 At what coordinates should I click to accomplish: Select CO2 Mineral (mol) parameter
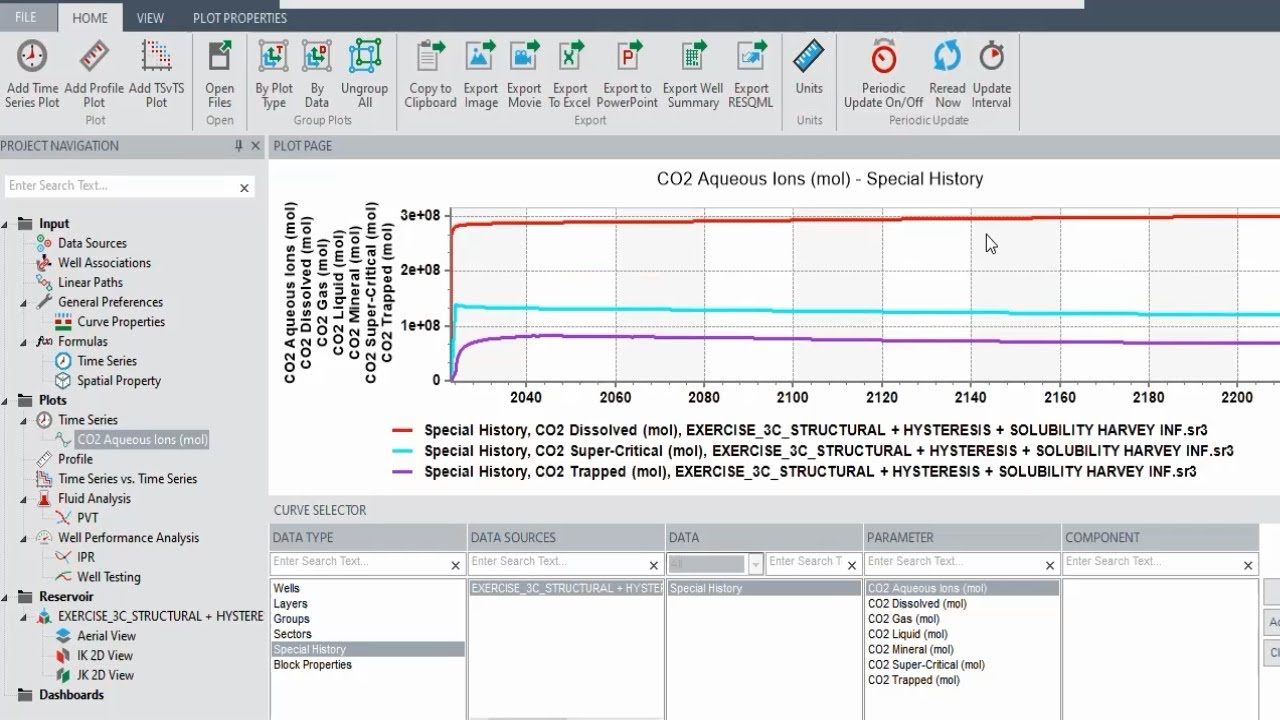pyautogui.click(x=911, y=649)
